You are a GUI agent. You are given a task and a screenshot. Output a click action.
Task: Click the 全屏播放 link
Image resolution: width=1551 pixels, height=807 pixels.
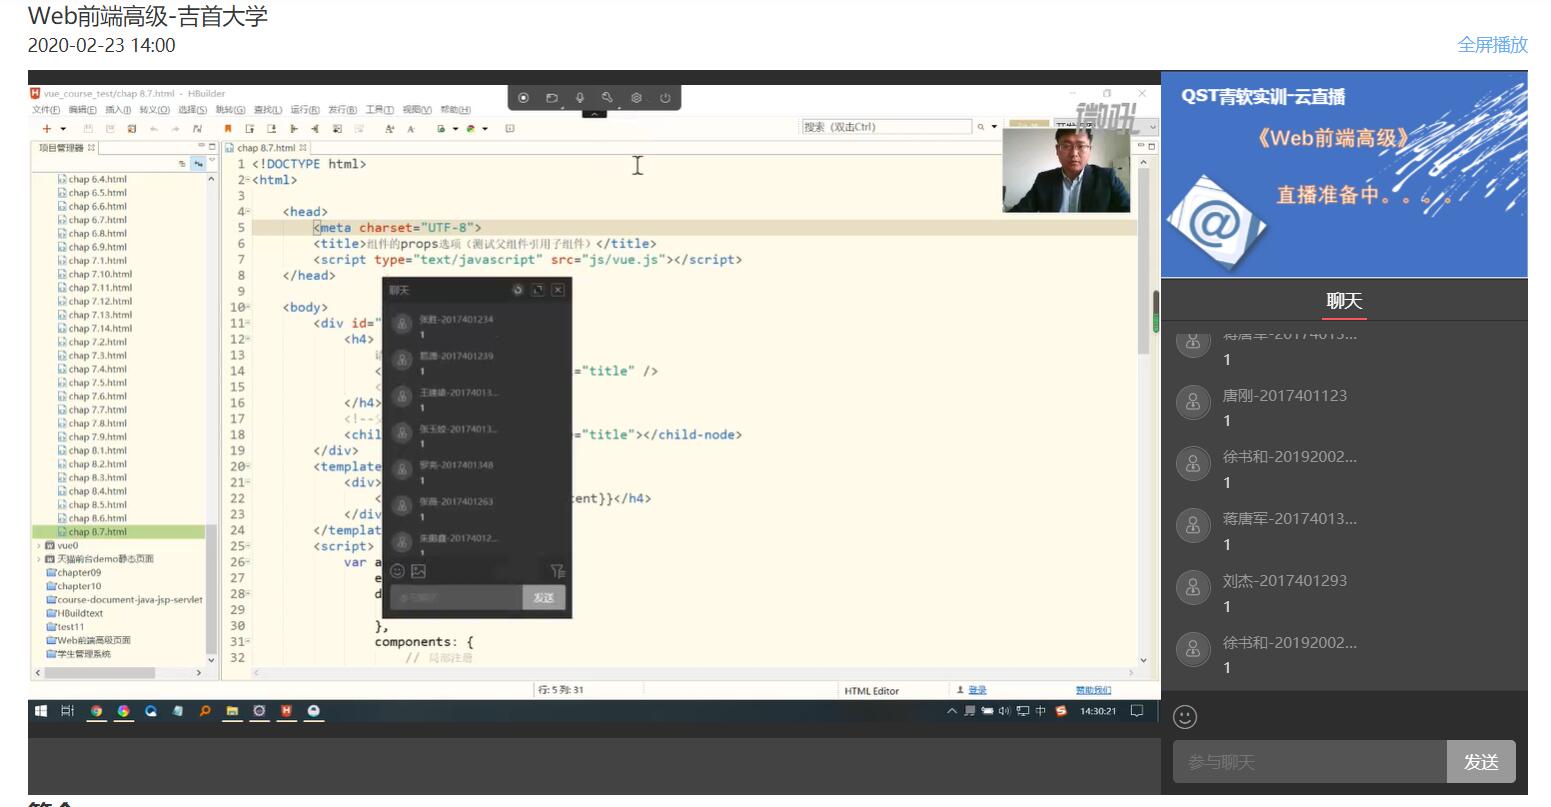1492,44
